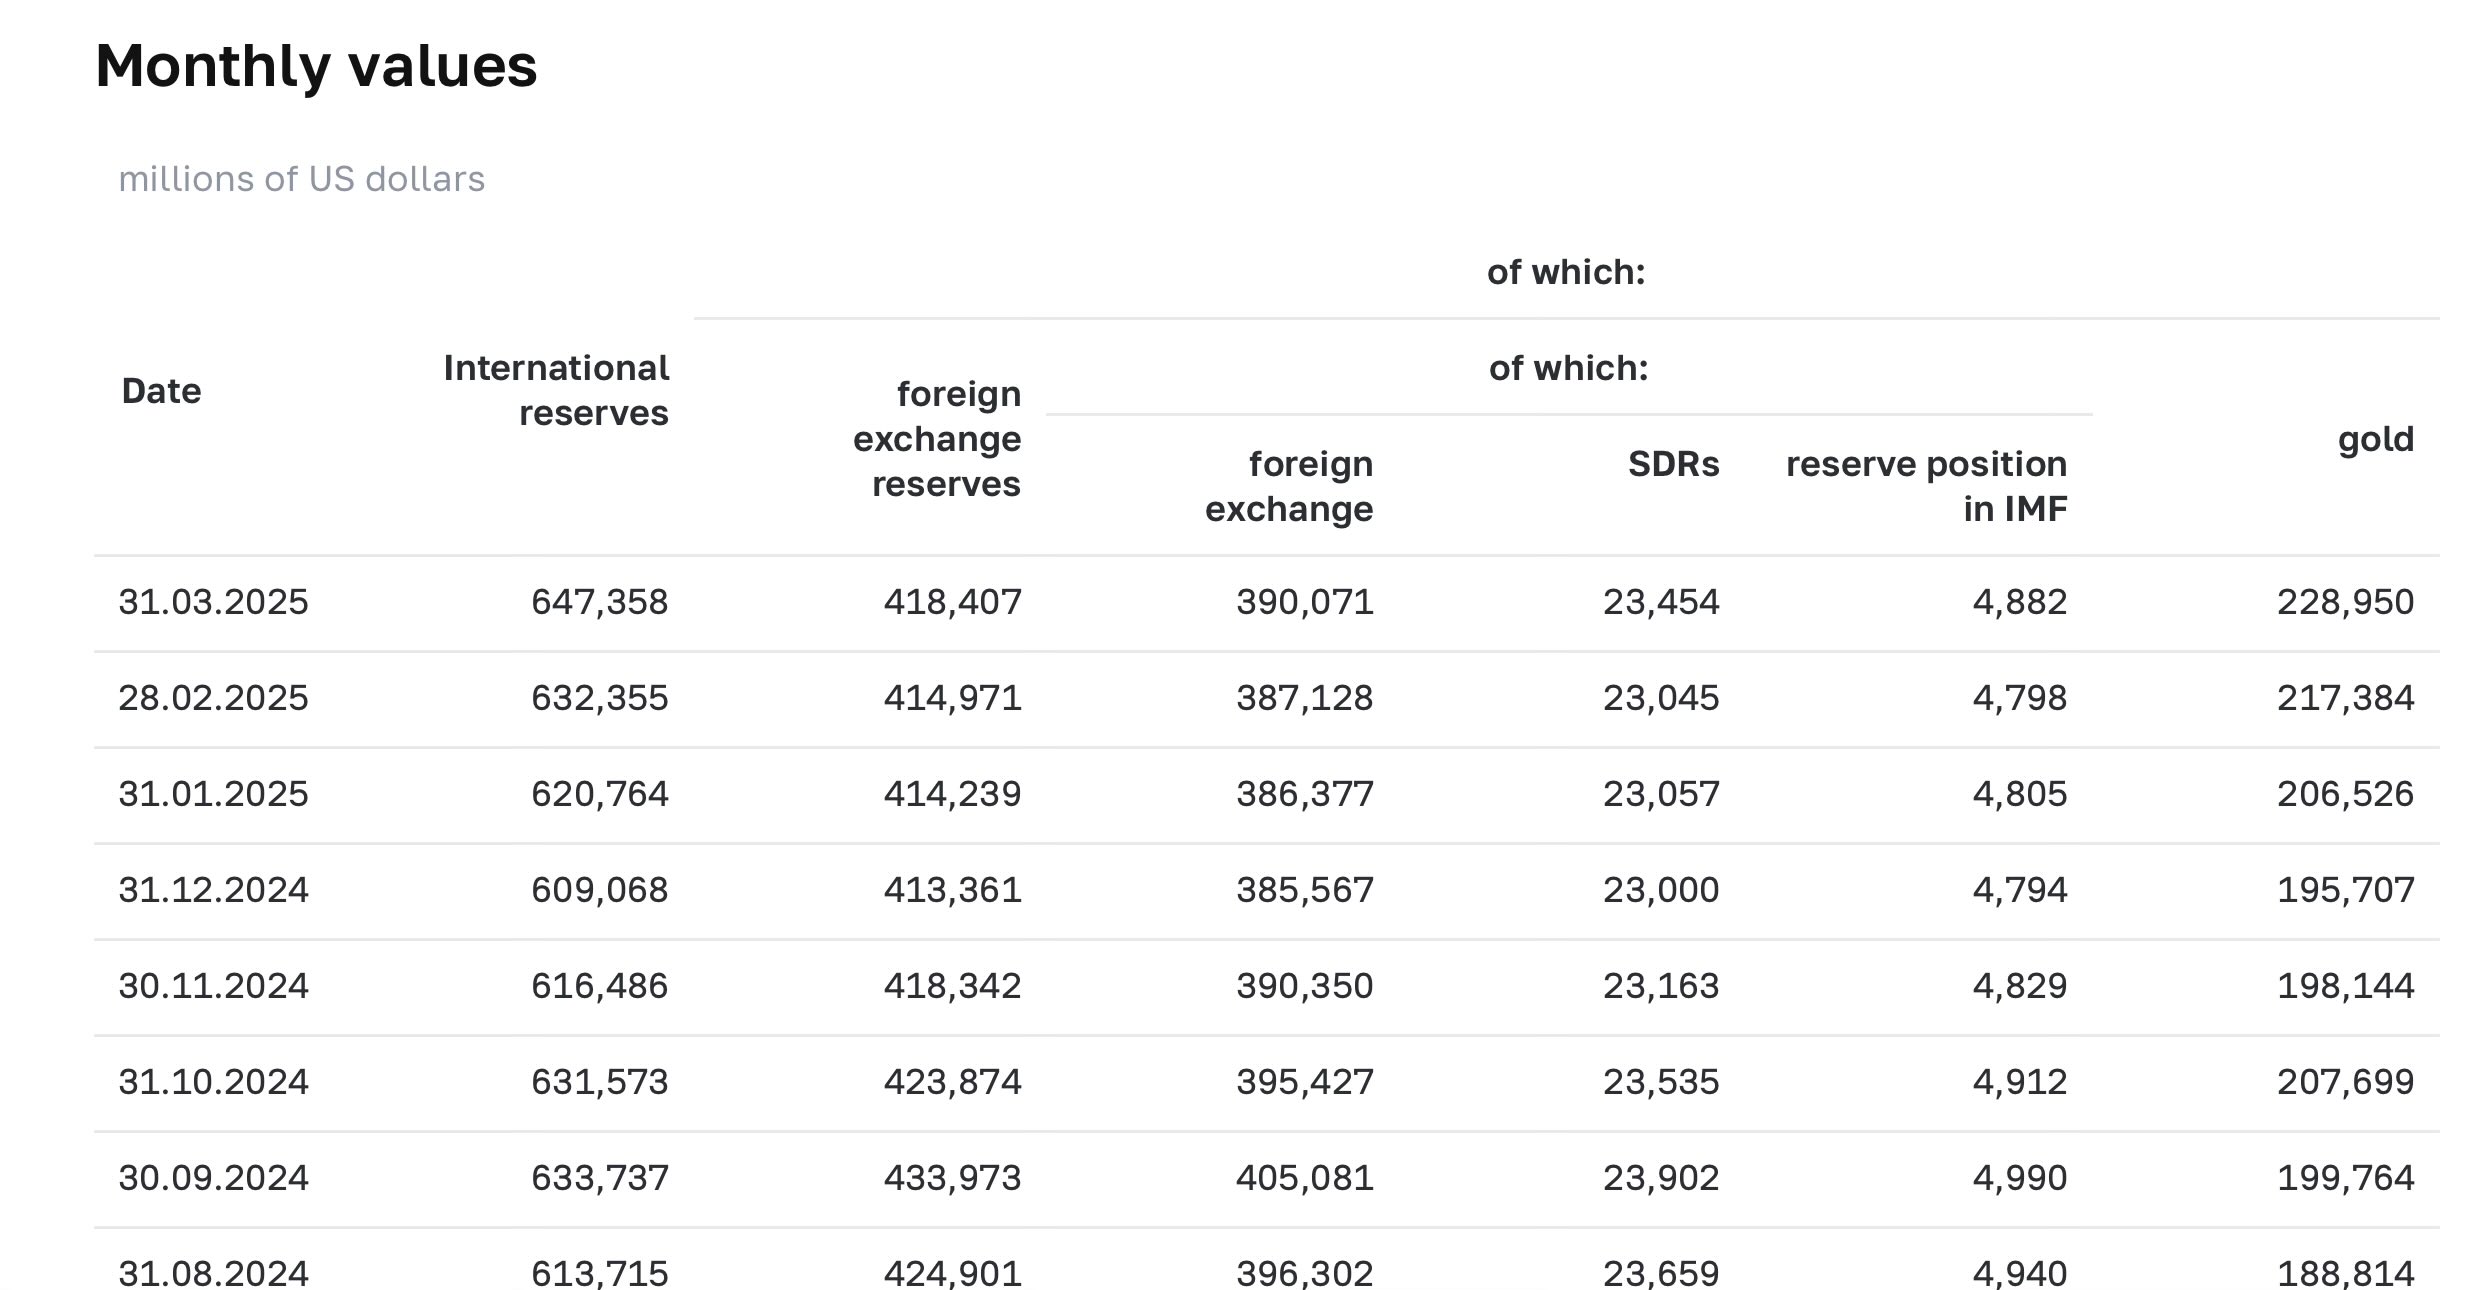Select the 28.02.2025 date cell
2488x1290 pixels.
click(x=213, y=698)
